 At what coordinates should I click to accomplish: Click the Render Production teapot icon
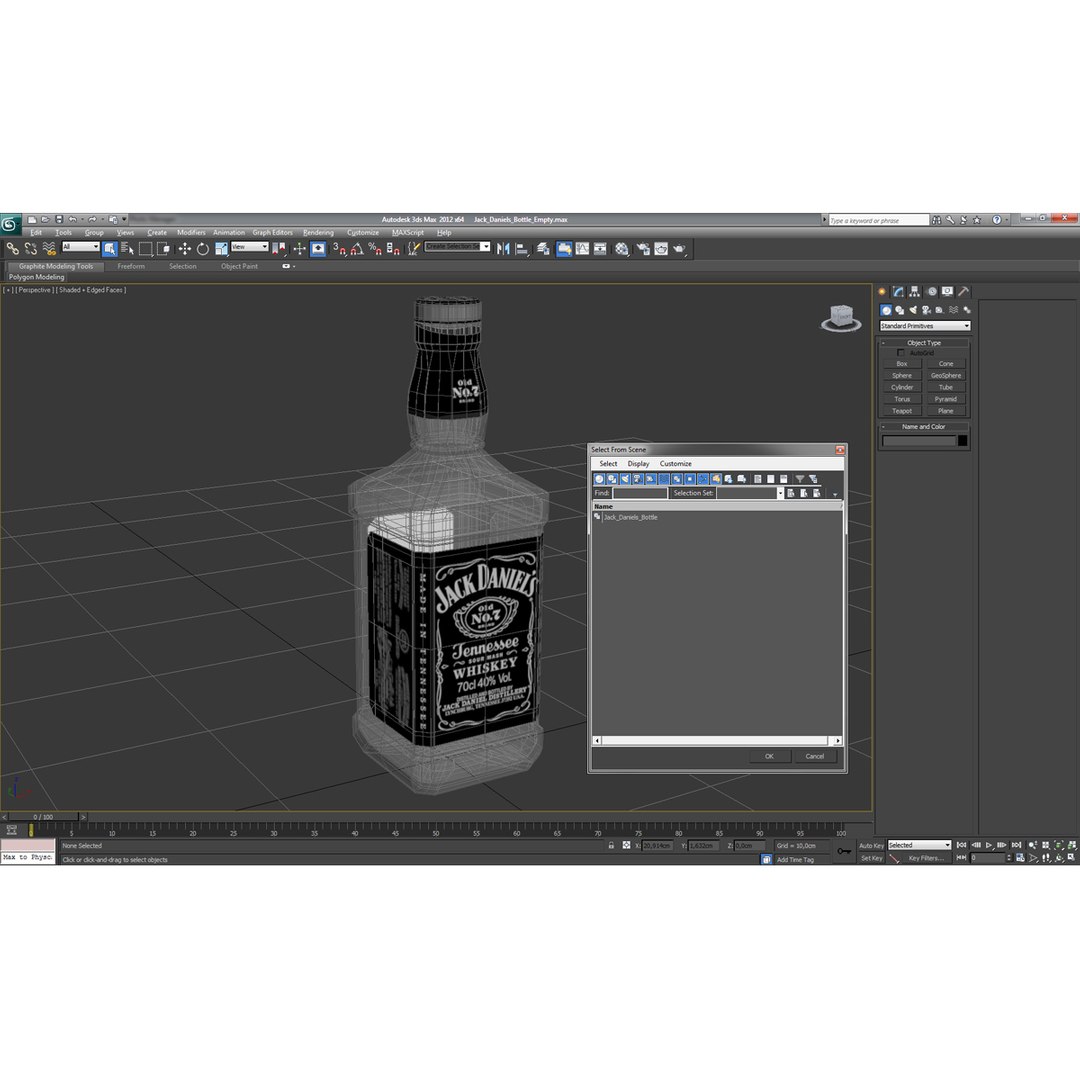click(x=680, y=249)
